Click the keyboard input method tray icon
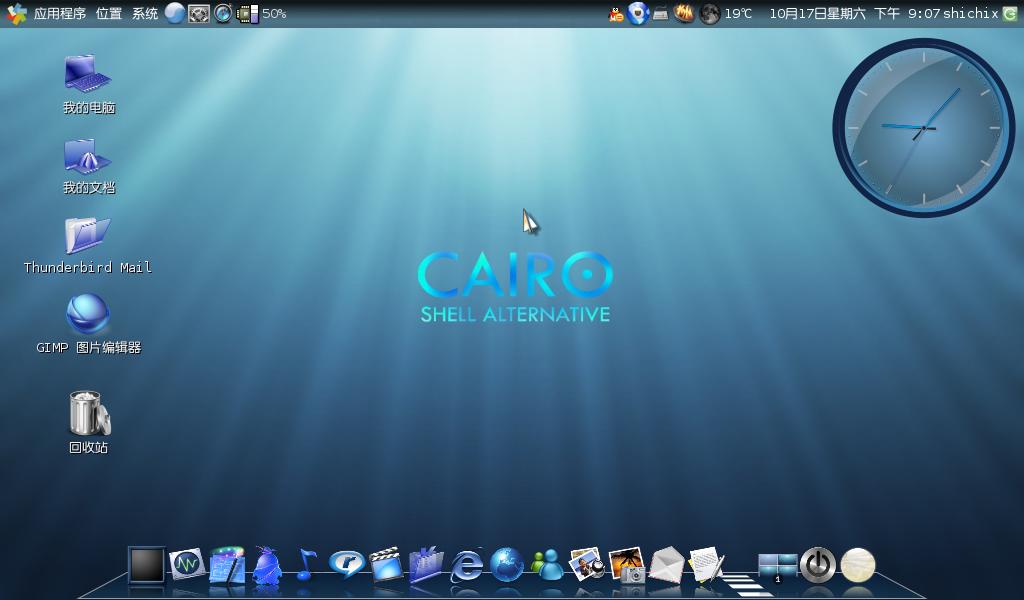This screenshot has height=600, width=1024. (660, 14)
